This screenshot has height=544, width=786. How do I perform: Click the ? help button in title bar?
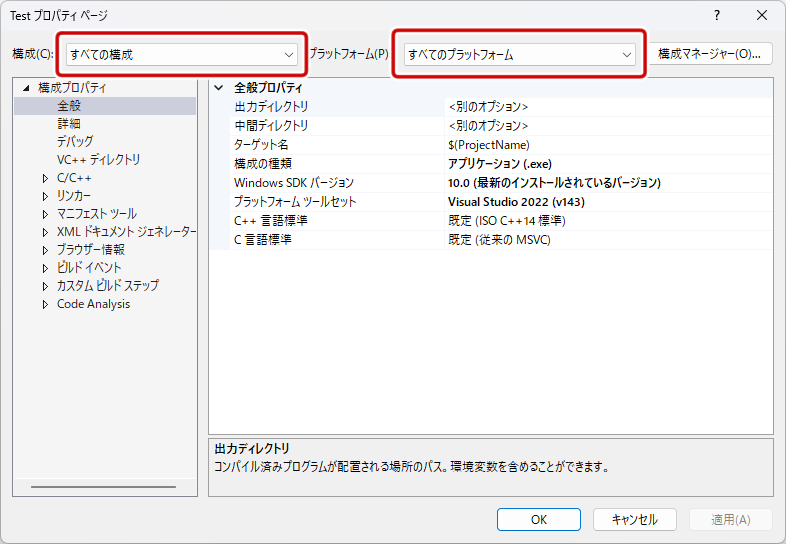pos(717,16)
